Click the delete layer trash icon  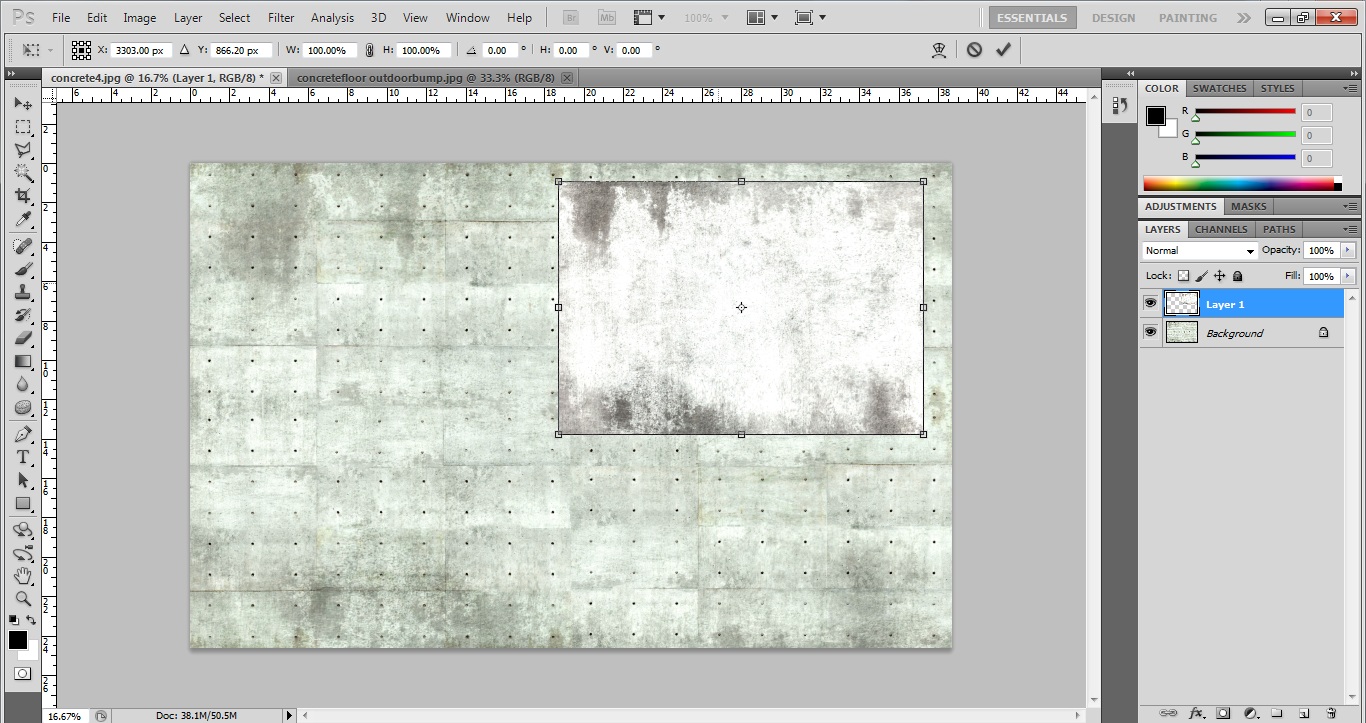coord(1331,713)
